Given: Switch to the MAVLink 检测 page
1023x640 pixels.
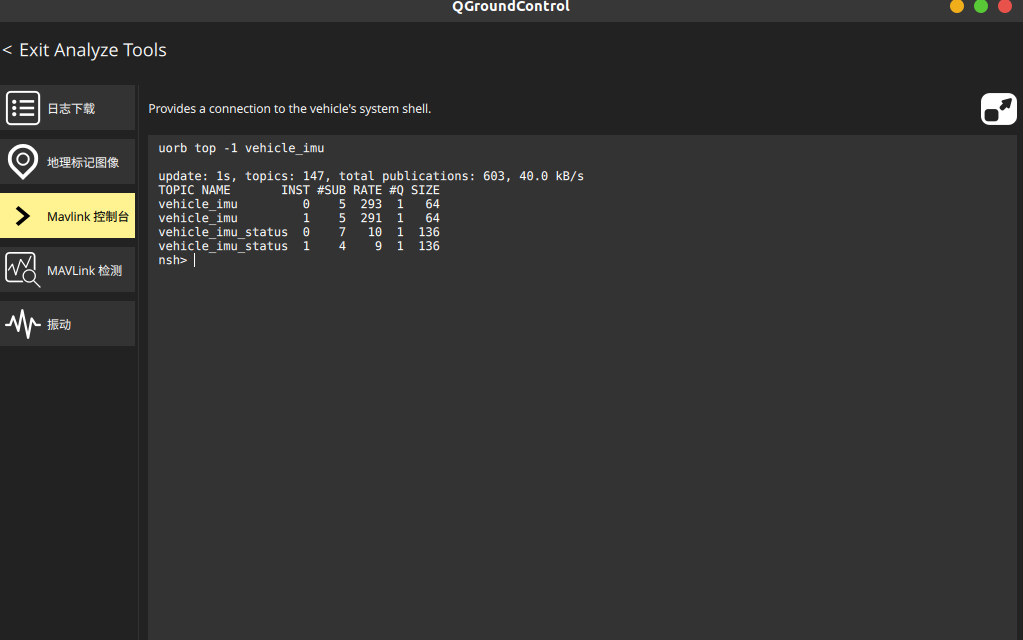Looking at the screenshot, I should pyautogui.click(x=84, y=270).
